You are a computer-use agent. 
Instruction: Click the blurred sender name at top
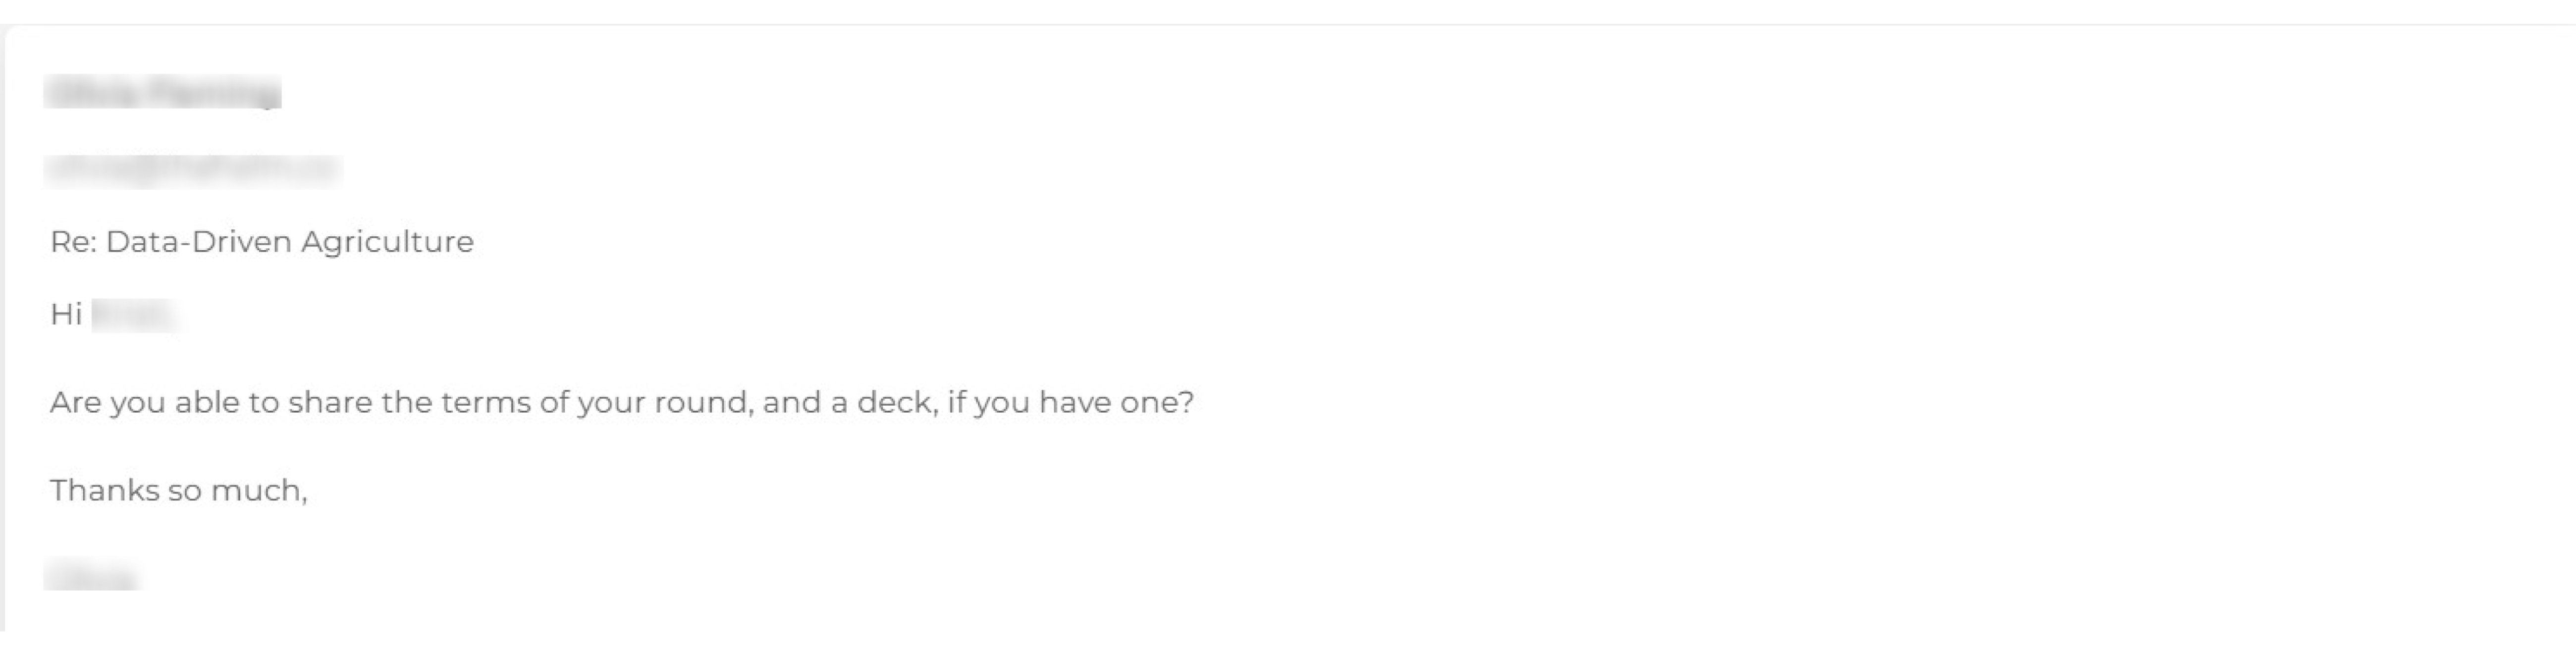click(x=163, y=92)
